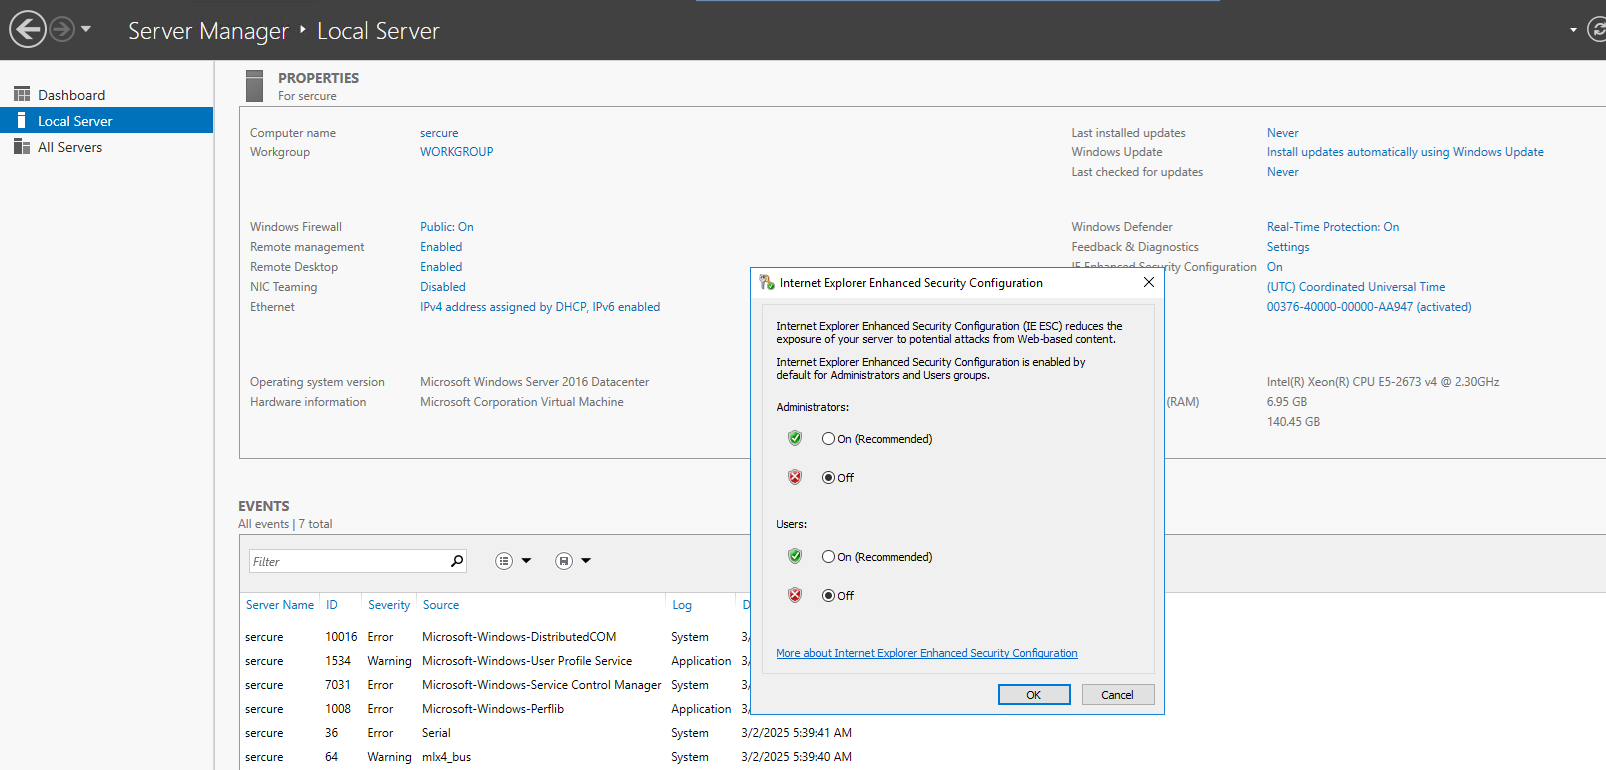The height and width of the screenshot is (770, 1606).
Task: Click Last installed updates Never link
Action: [x=1283, y=133]
